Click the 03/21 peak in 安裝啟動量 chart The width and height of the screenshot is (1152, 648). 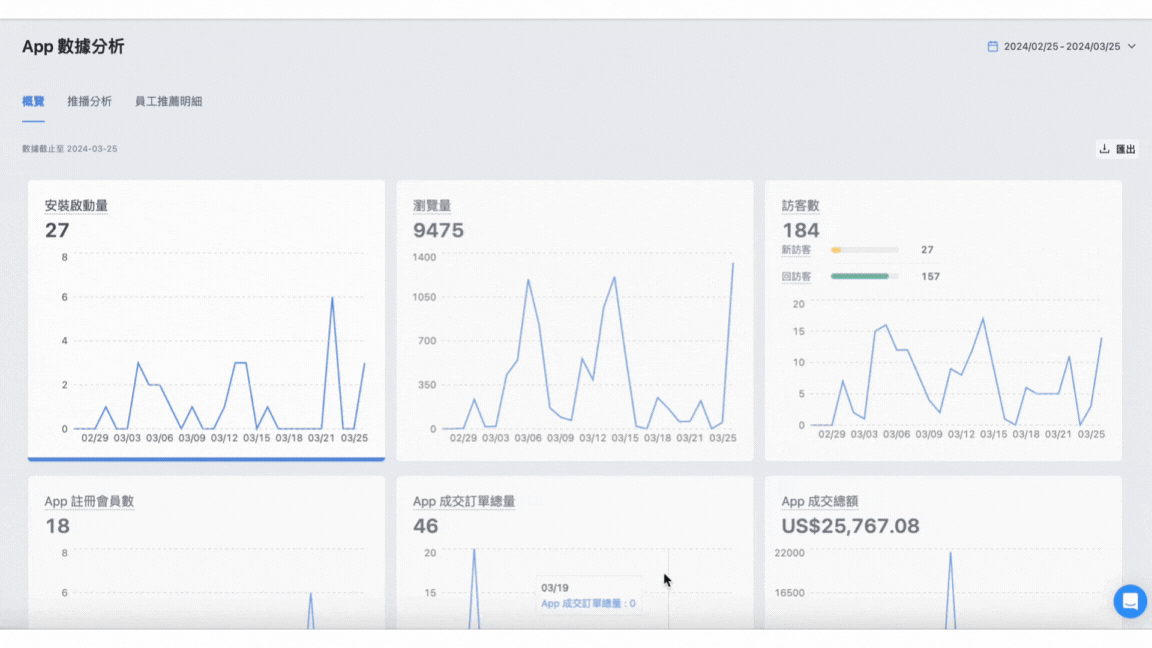click(x=332, y=298)
